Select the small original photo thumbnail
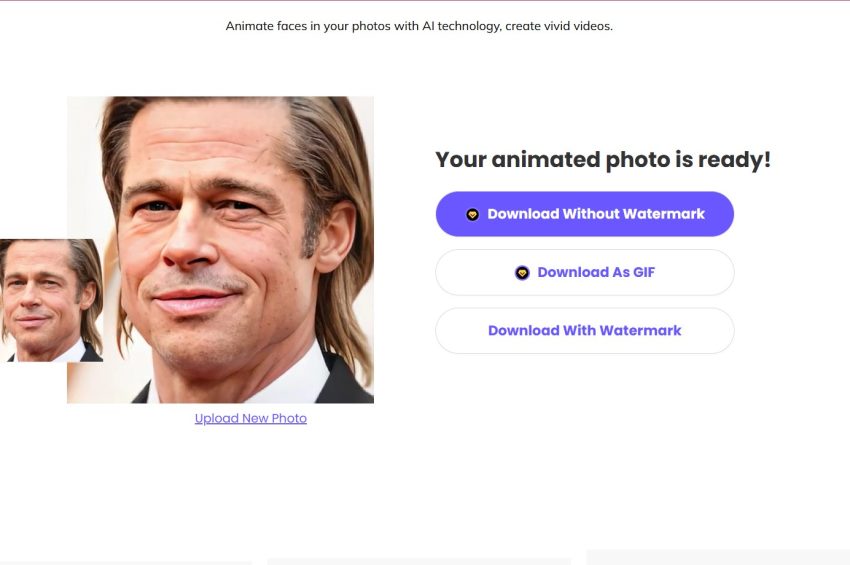 pyautogui.click(x=50, y=300)
